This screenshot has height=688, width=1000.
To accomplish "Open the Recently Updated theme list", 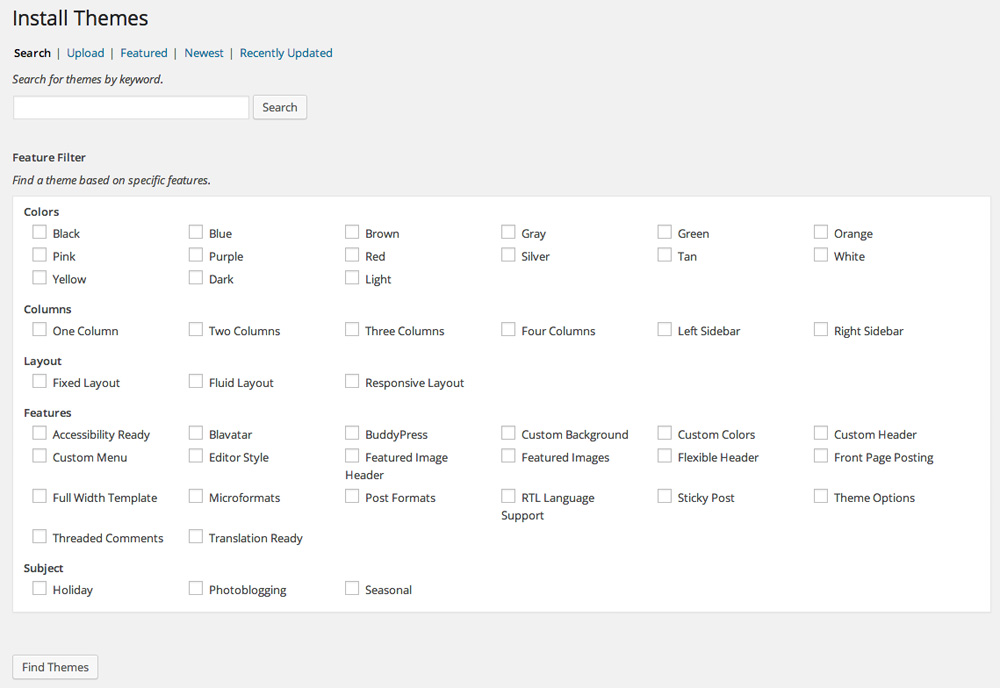I will (286, 53).
